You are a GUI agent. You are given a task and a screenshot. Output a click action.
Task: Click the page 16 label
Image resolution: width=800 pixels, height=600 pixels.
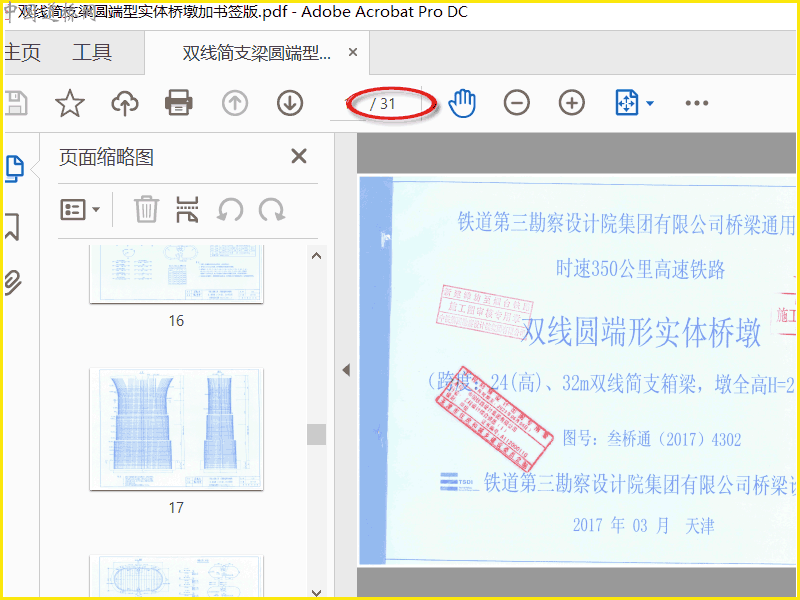[177, 321]
